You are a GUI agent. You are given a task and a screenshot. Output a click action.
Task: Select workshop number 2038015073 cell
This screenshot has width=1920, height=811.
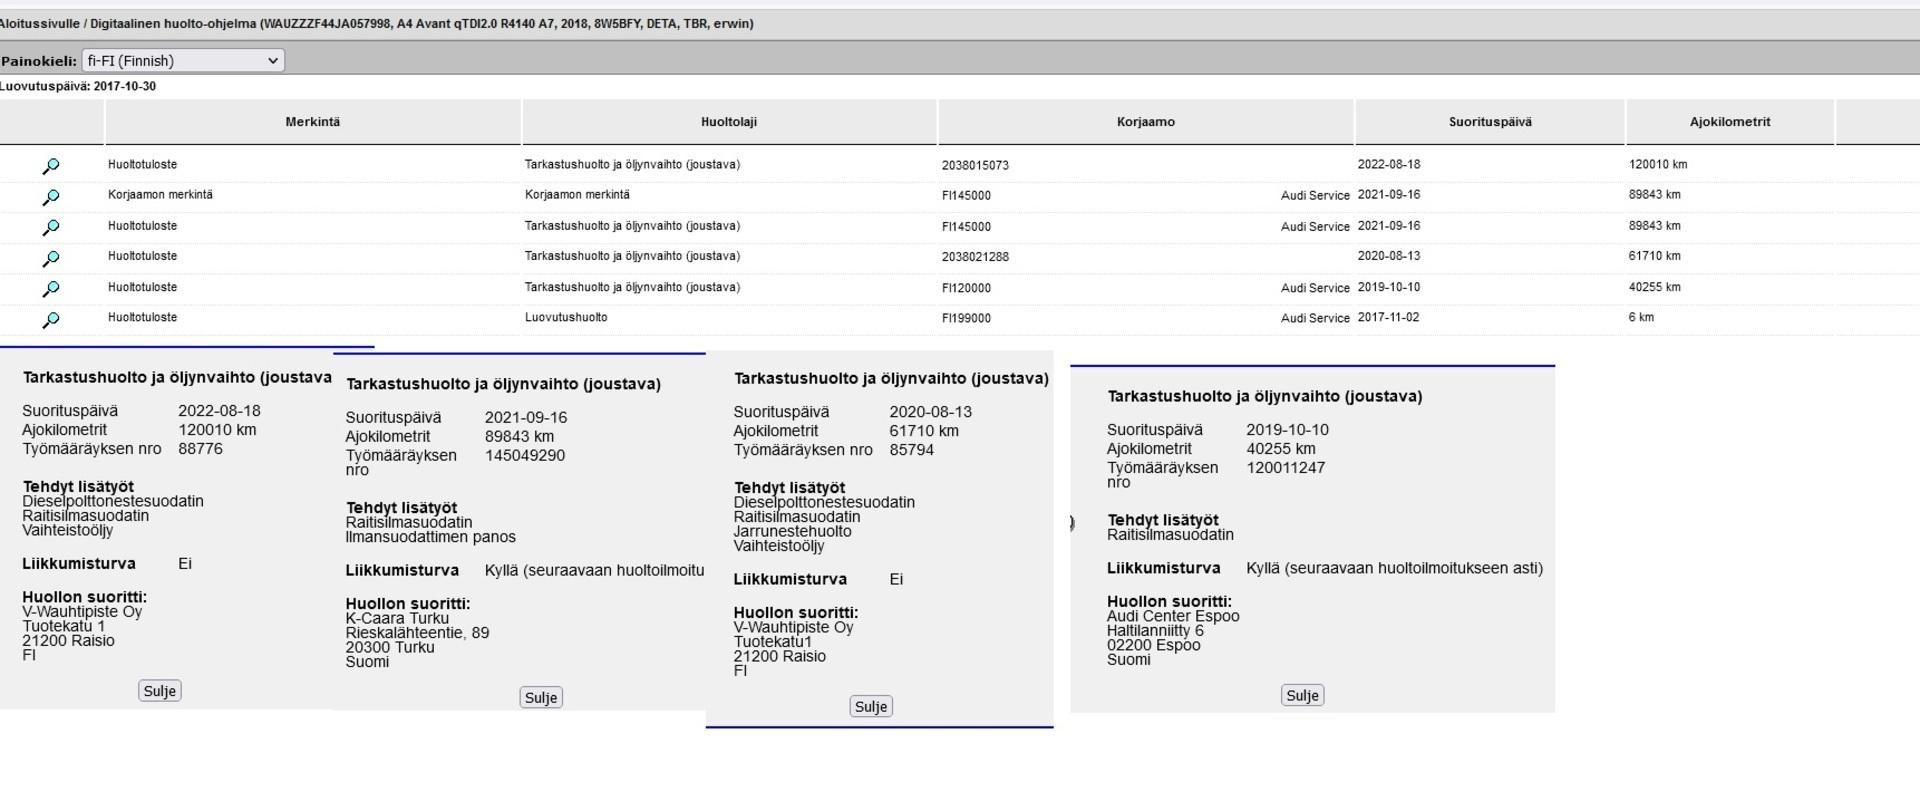coord(975,166)
